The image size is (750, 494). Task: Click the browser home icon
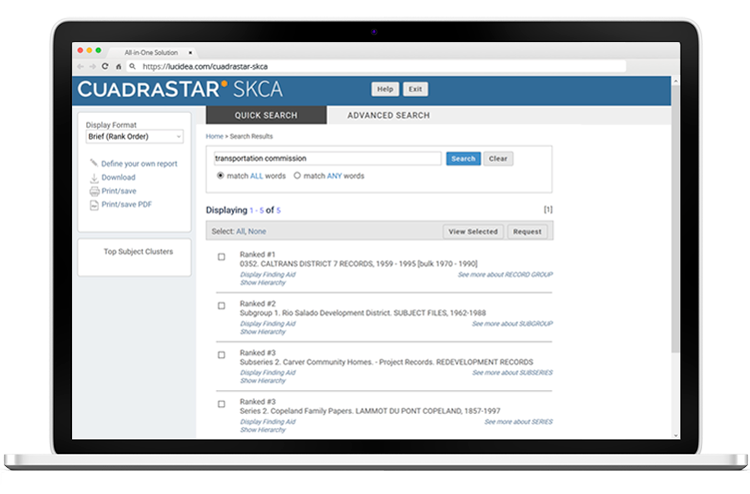(118, 66)
